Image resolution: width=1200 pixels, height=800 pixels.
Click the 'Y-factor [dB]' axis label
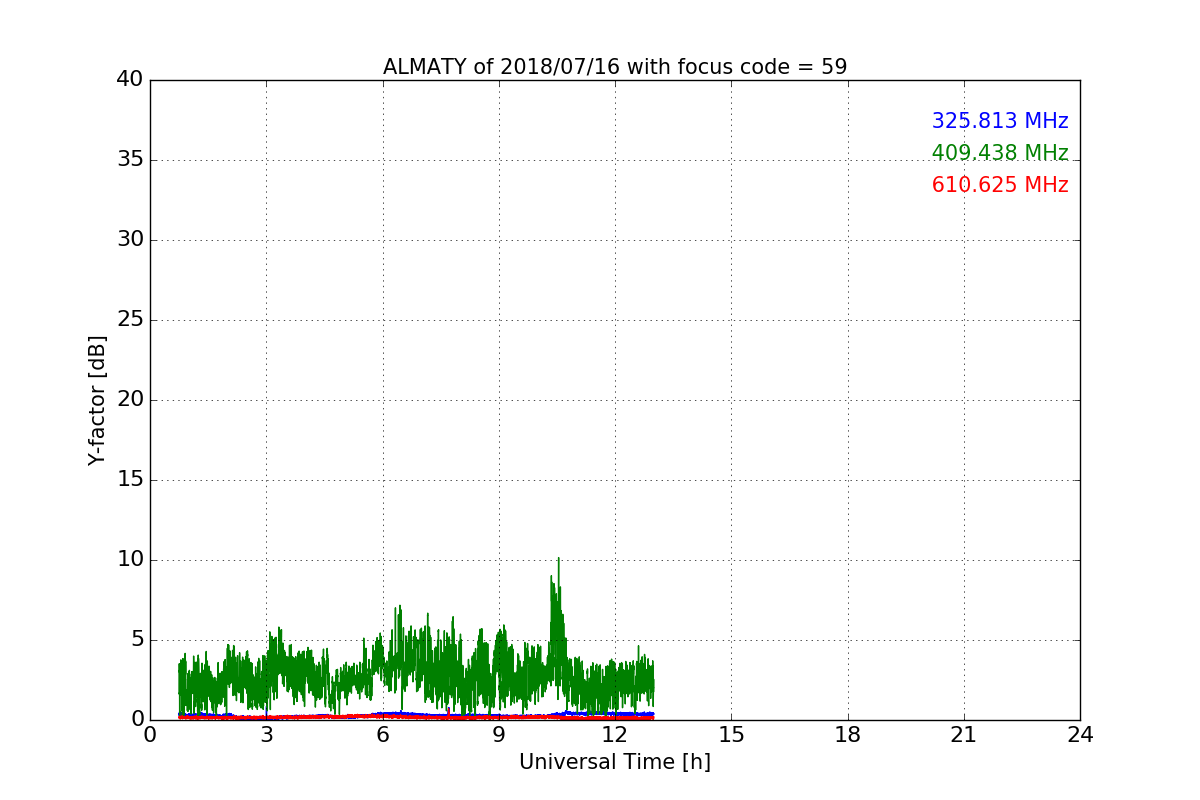(x=97, y=400)
